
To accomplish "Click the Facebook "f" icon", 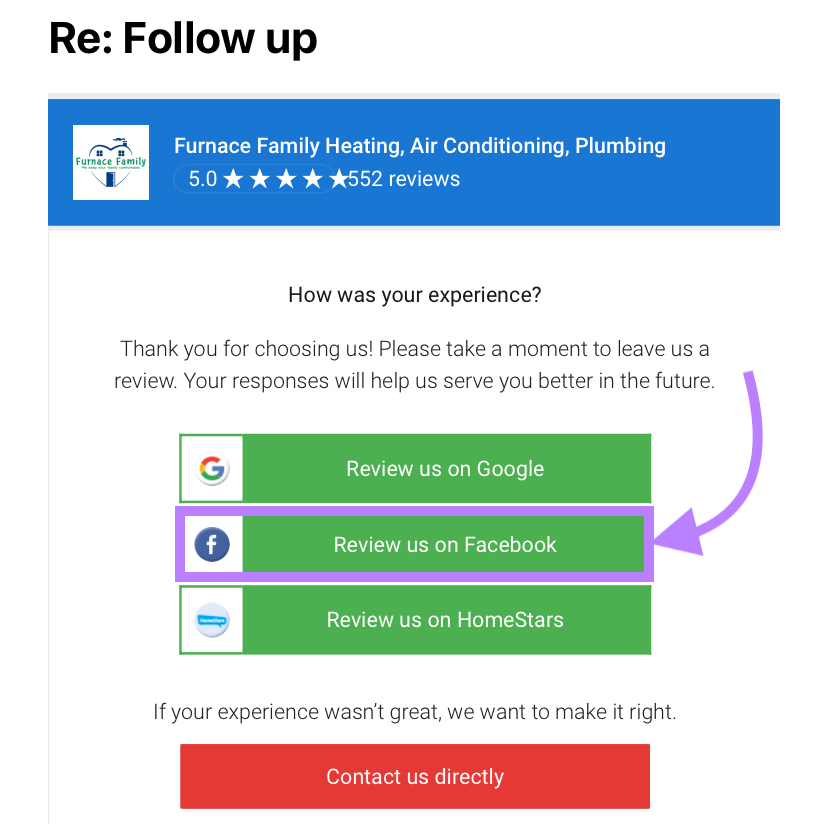I will [212, 544].
